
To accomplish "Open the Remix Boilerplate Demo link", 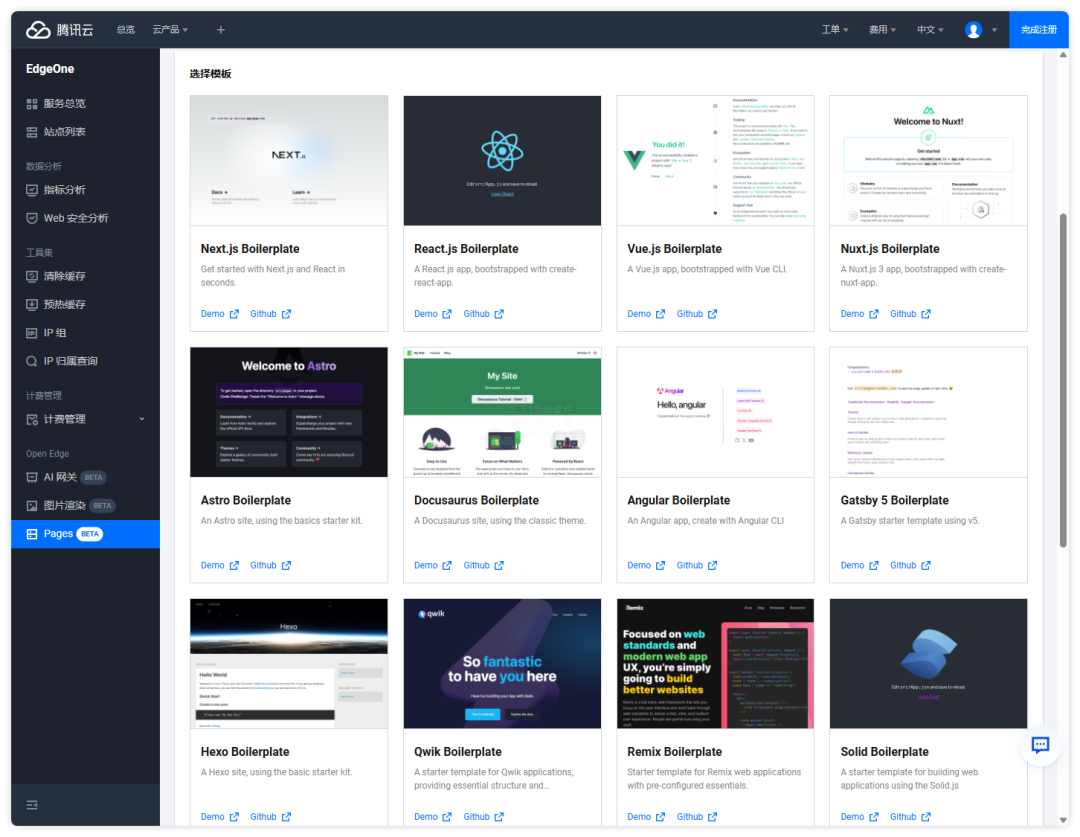I will pyautogui.click(x=638, y=816).
